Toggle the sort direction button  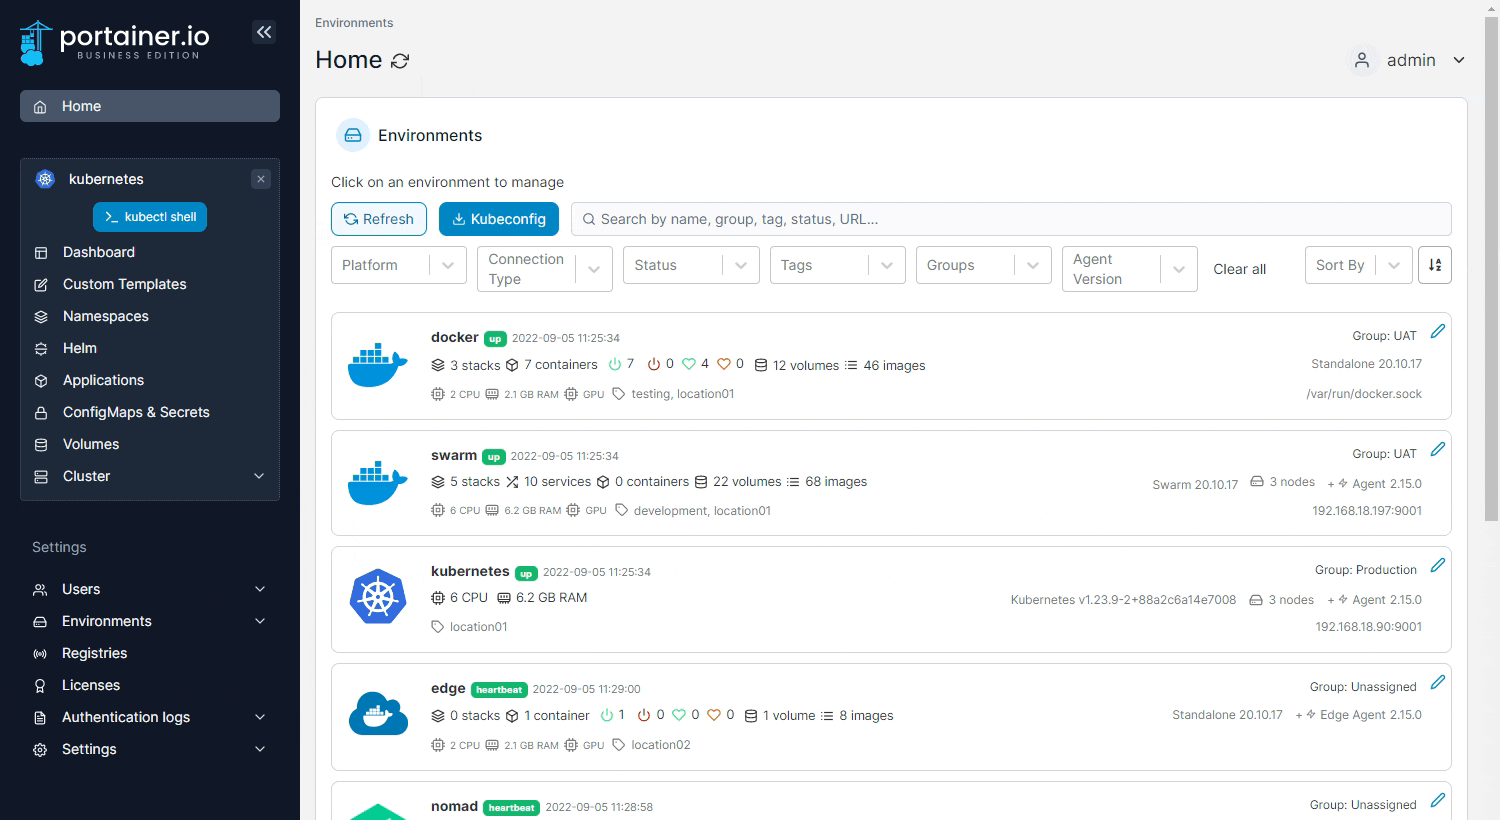(x=1435, y=265)
